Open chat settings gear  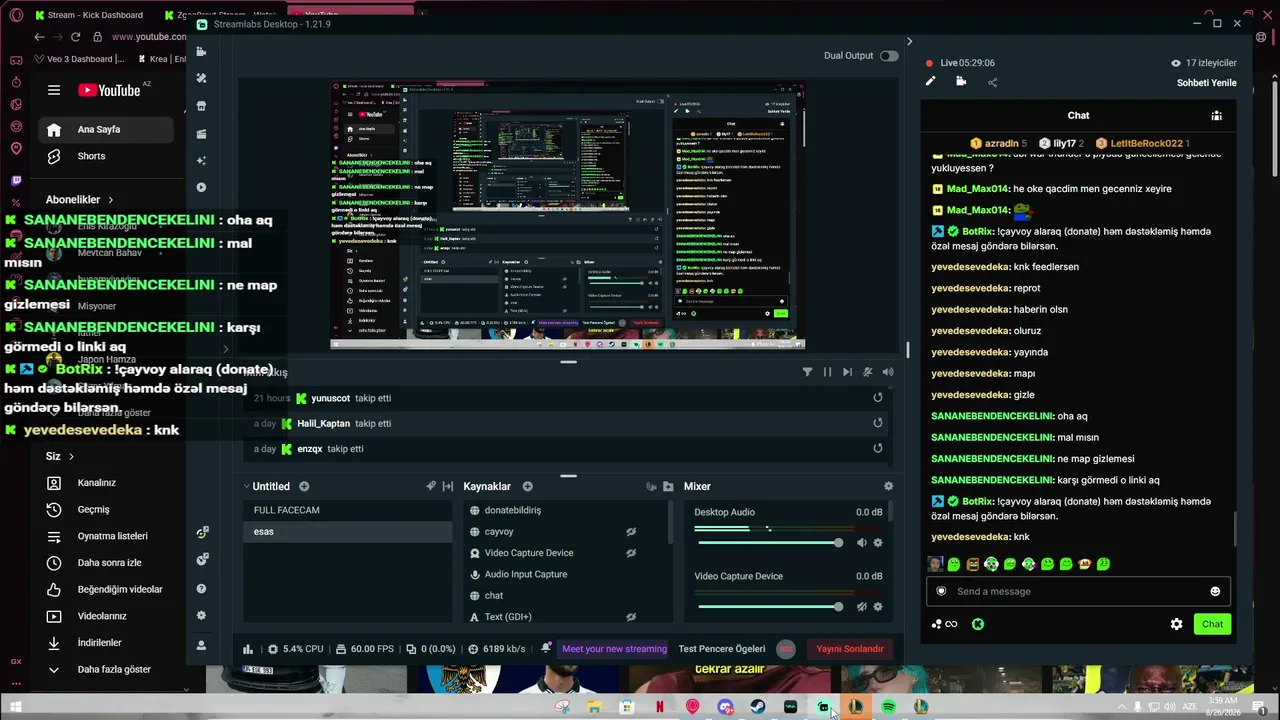click(x=1177, y=624)
